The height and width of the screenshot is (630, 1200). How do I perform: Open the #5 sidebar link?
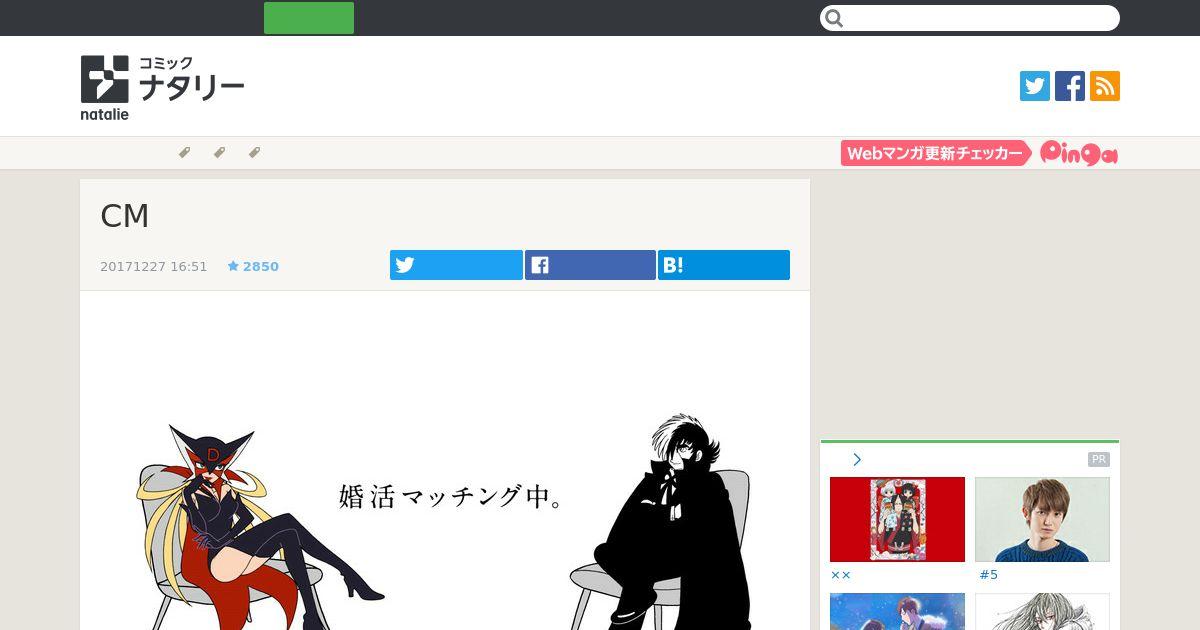pos(988,575)
